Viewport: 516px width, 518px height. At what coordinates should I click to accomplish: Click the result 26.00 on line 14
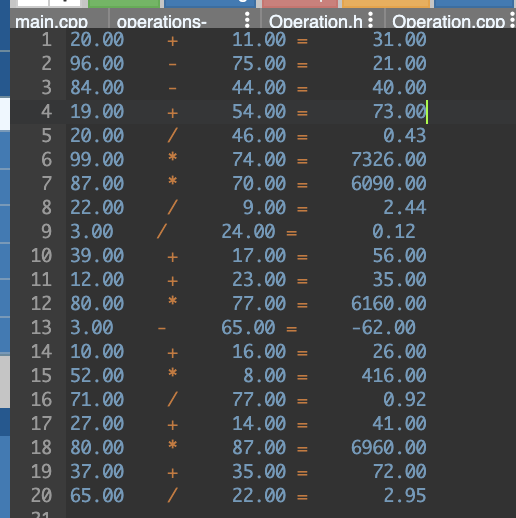tap(399, 352)
